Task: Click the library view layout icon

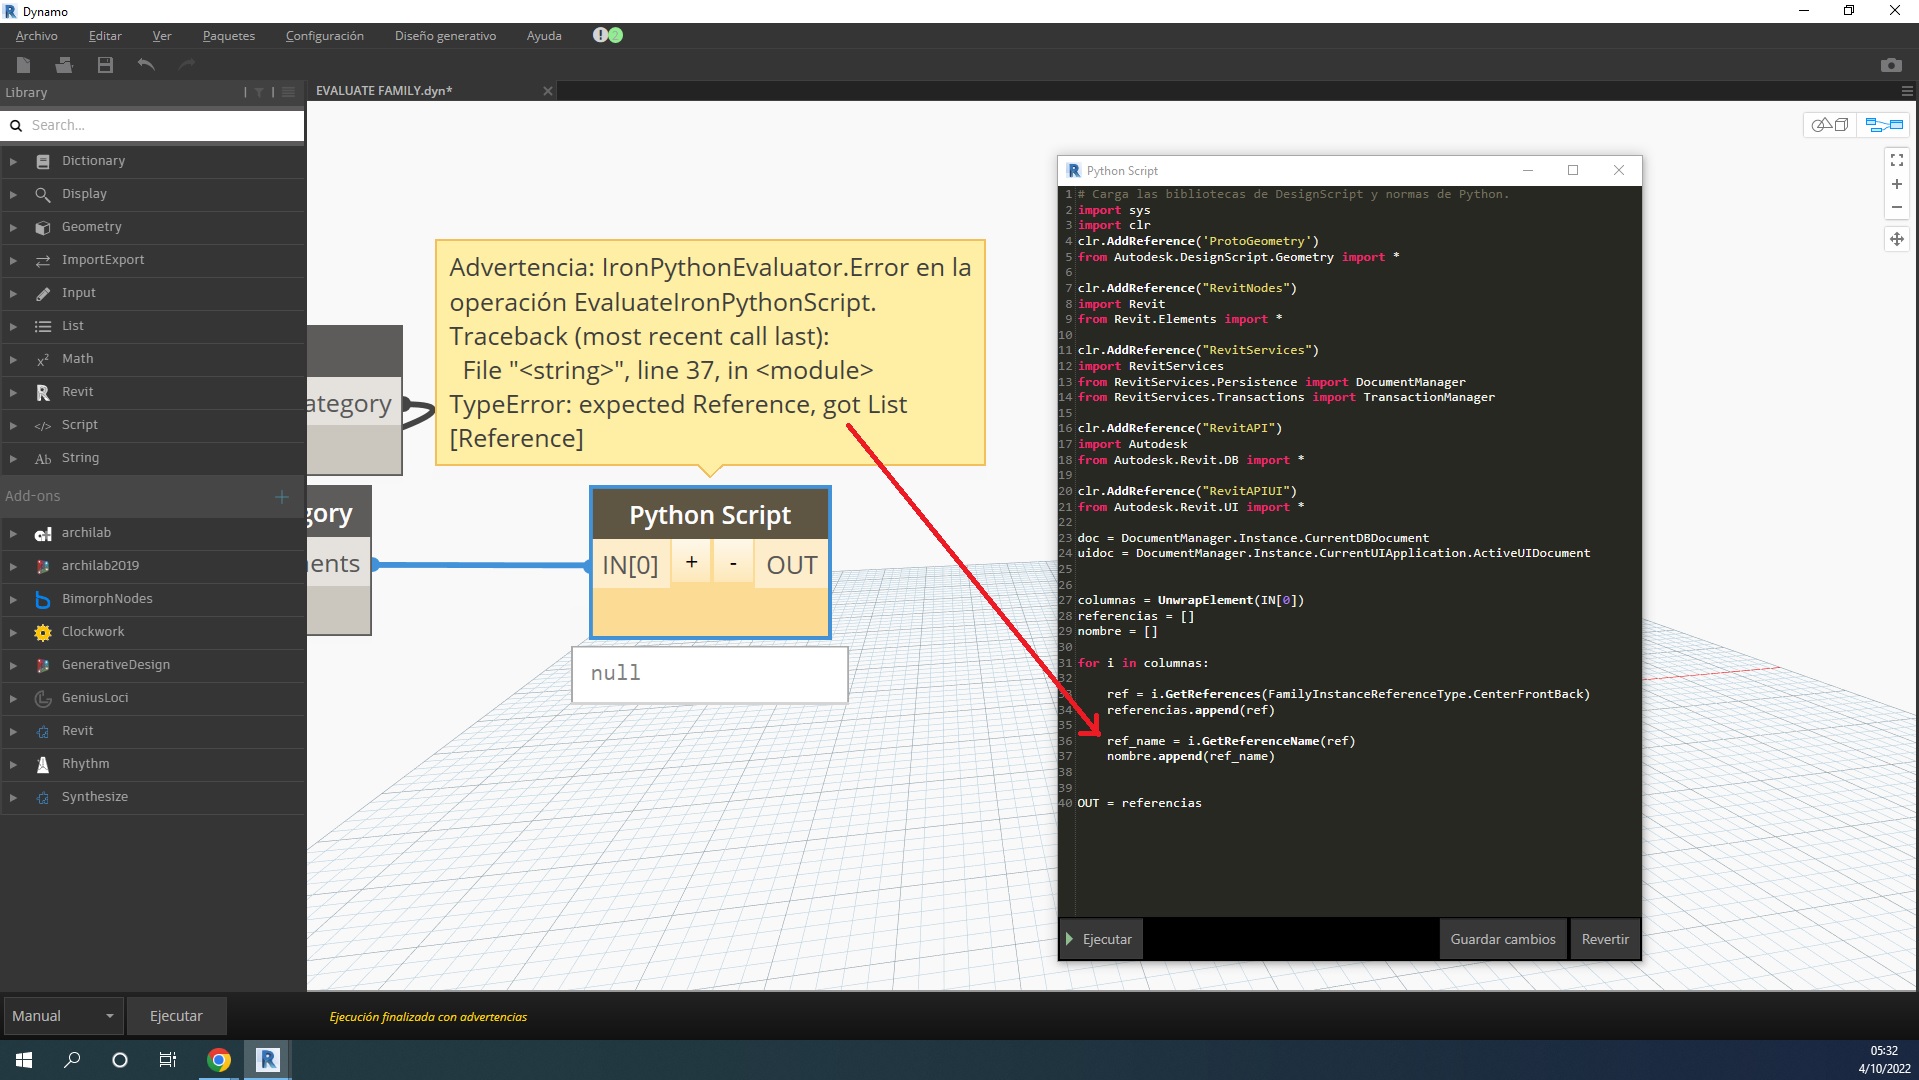Action: [288, 92]
